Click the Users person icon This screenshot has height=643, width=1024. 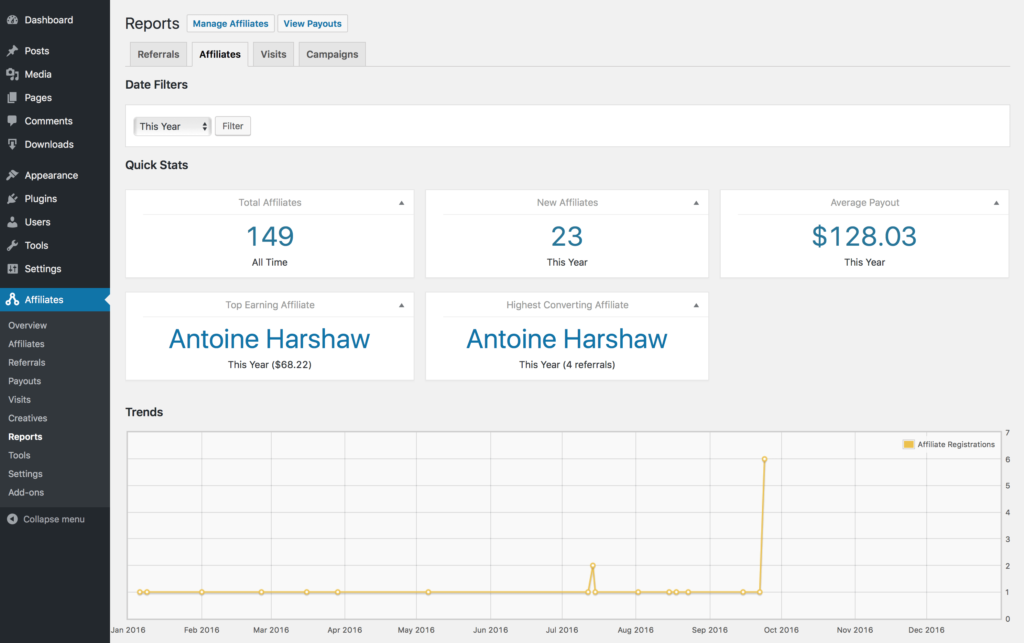pyautogui.click(x=12, y=223)
